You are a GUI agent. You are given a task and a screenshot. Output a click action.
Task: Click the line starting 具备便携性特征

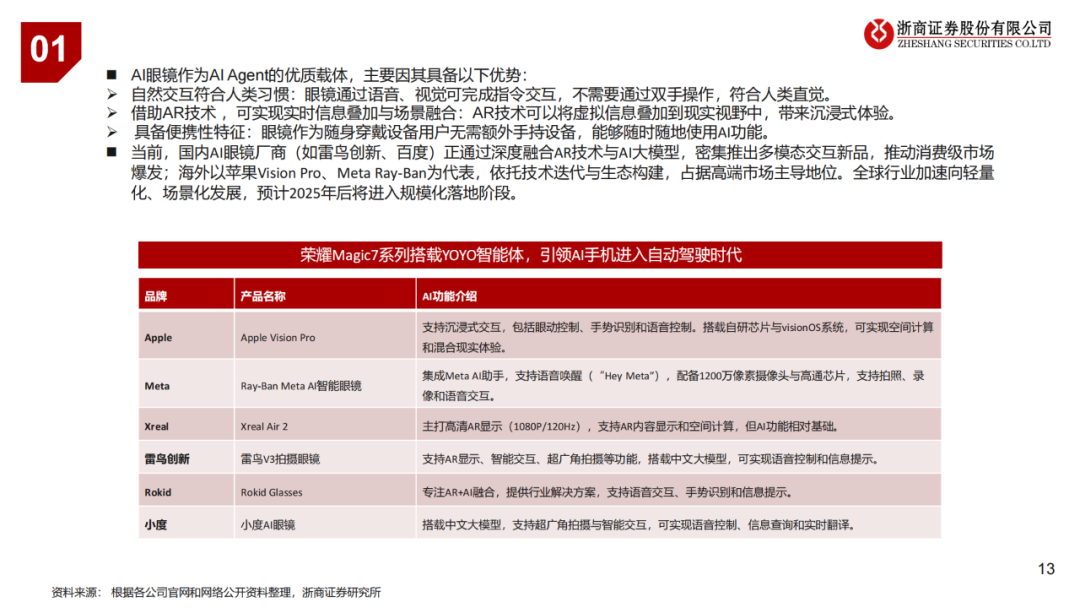point(452,132)
